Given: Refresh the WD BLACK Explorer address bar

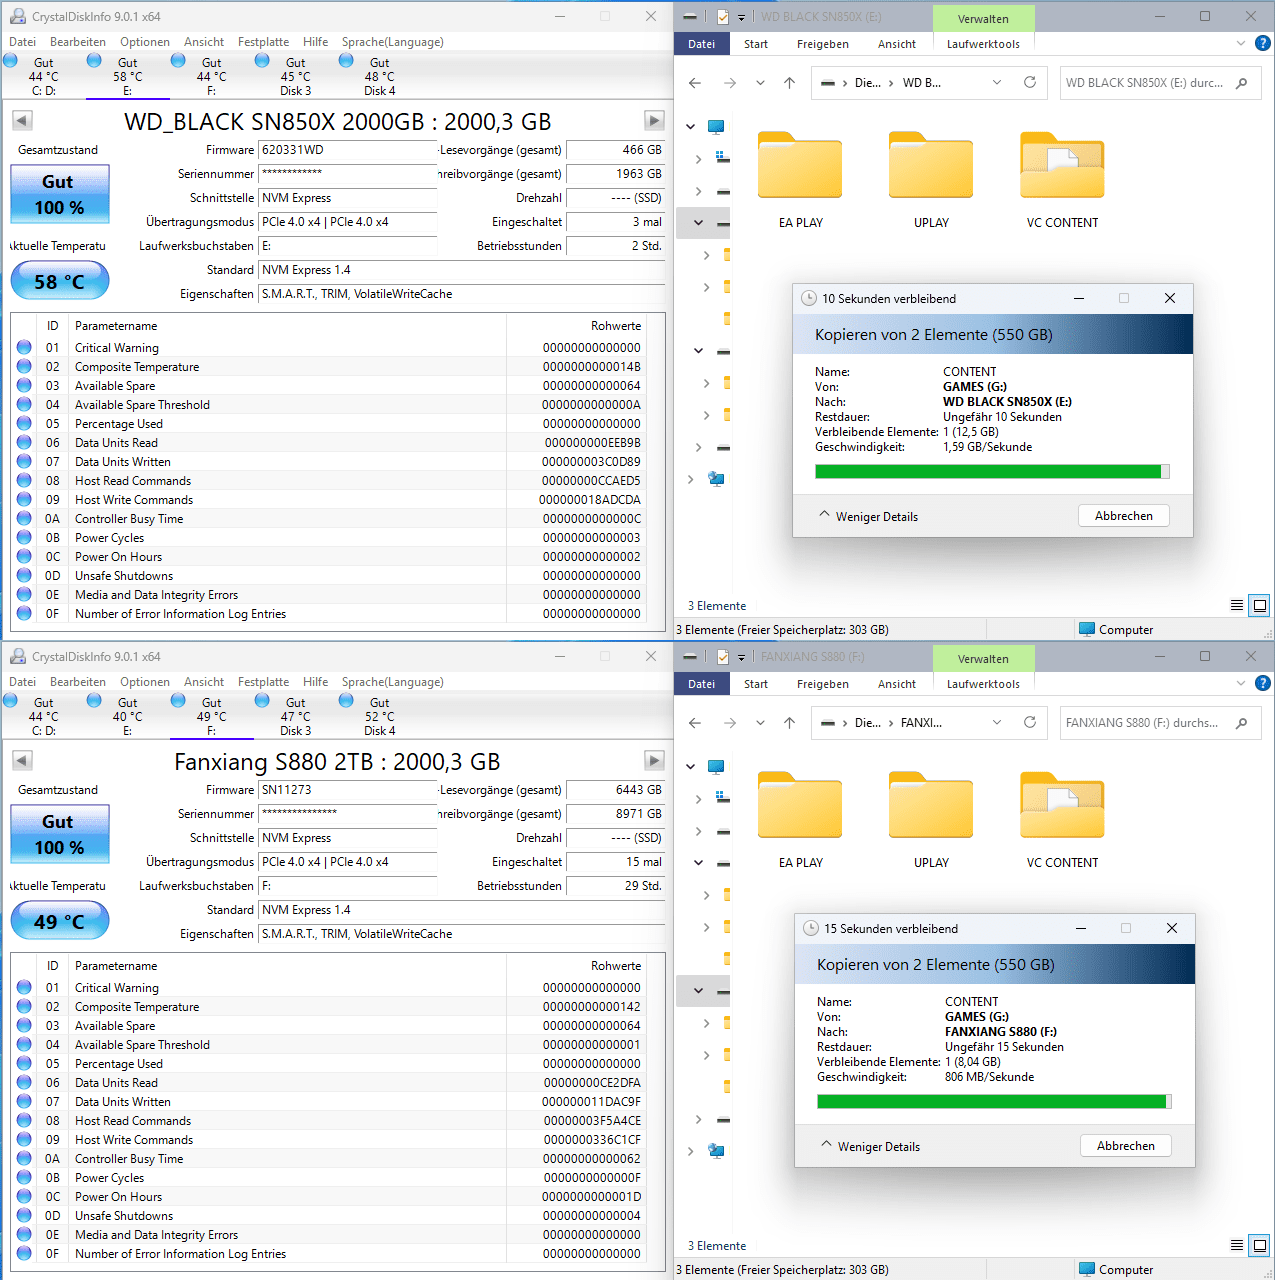Looking at the screenshot, I should (x=1030, y=82).
